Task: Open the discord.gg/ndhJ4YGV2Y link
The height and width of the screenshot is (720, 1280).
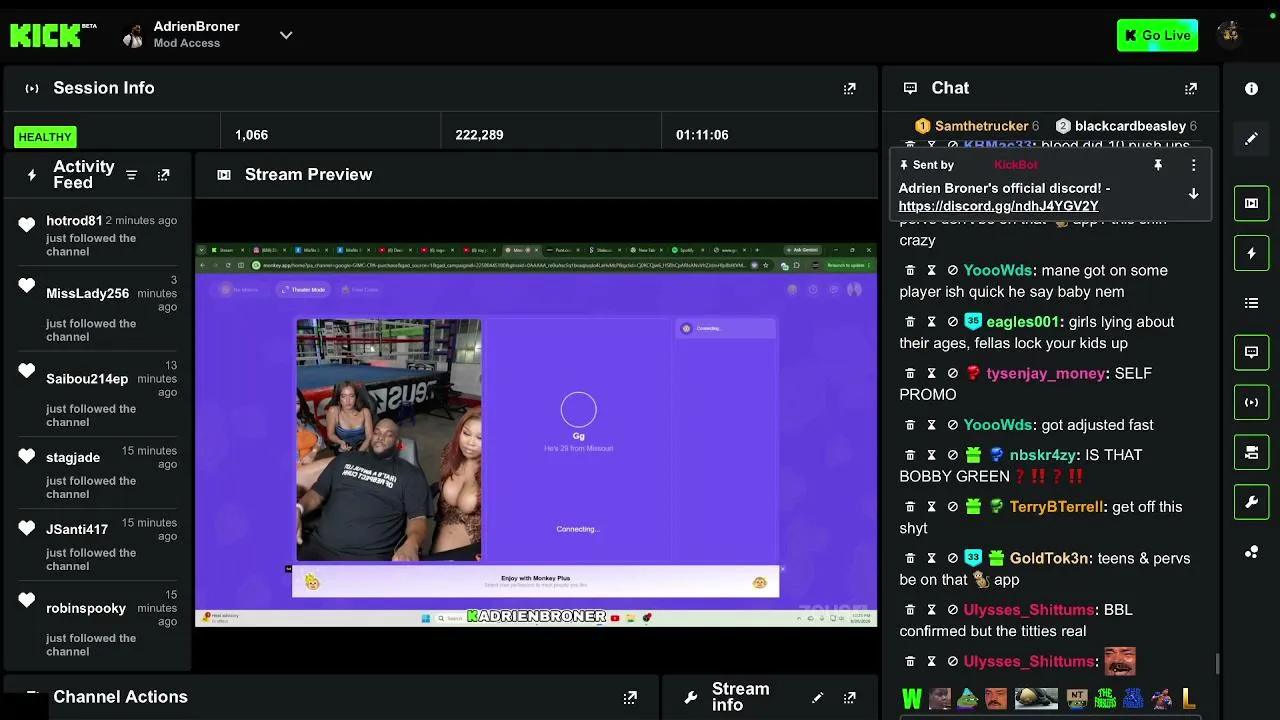Action: point(998,206)
